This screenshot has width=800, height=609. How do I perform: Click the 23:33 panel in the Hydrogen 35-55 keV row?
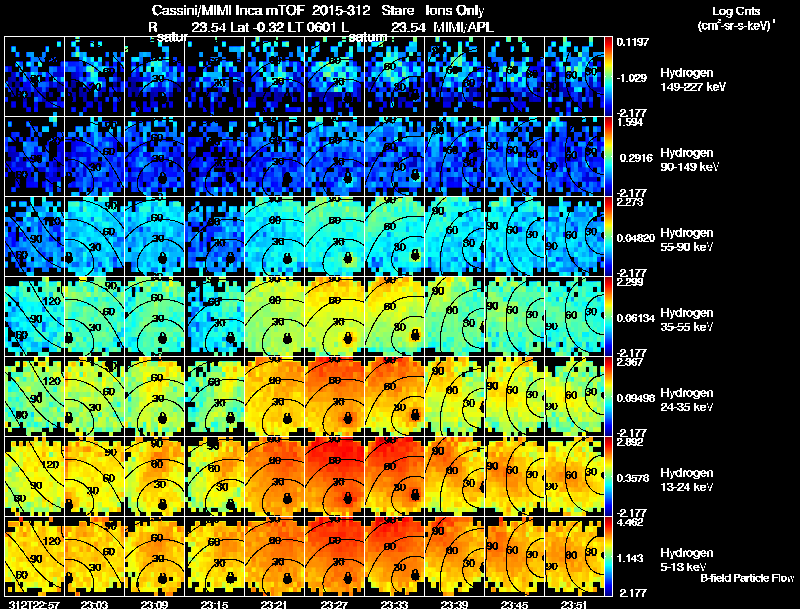pyautogui.click(x=394, y=316)
